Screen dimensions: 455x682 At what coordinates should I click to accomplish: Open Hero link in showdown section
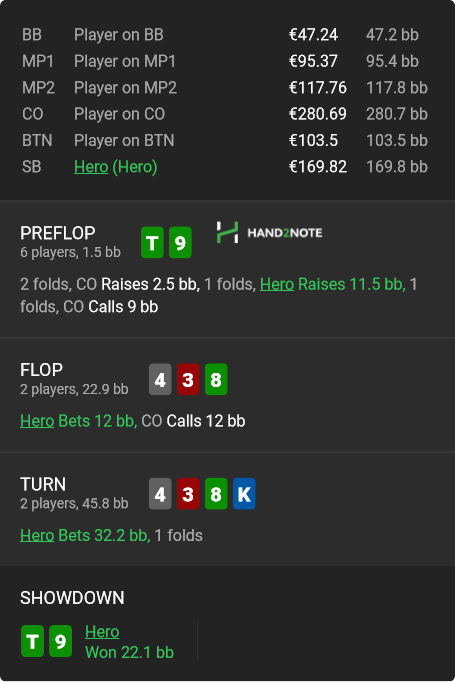pos(102,632)
